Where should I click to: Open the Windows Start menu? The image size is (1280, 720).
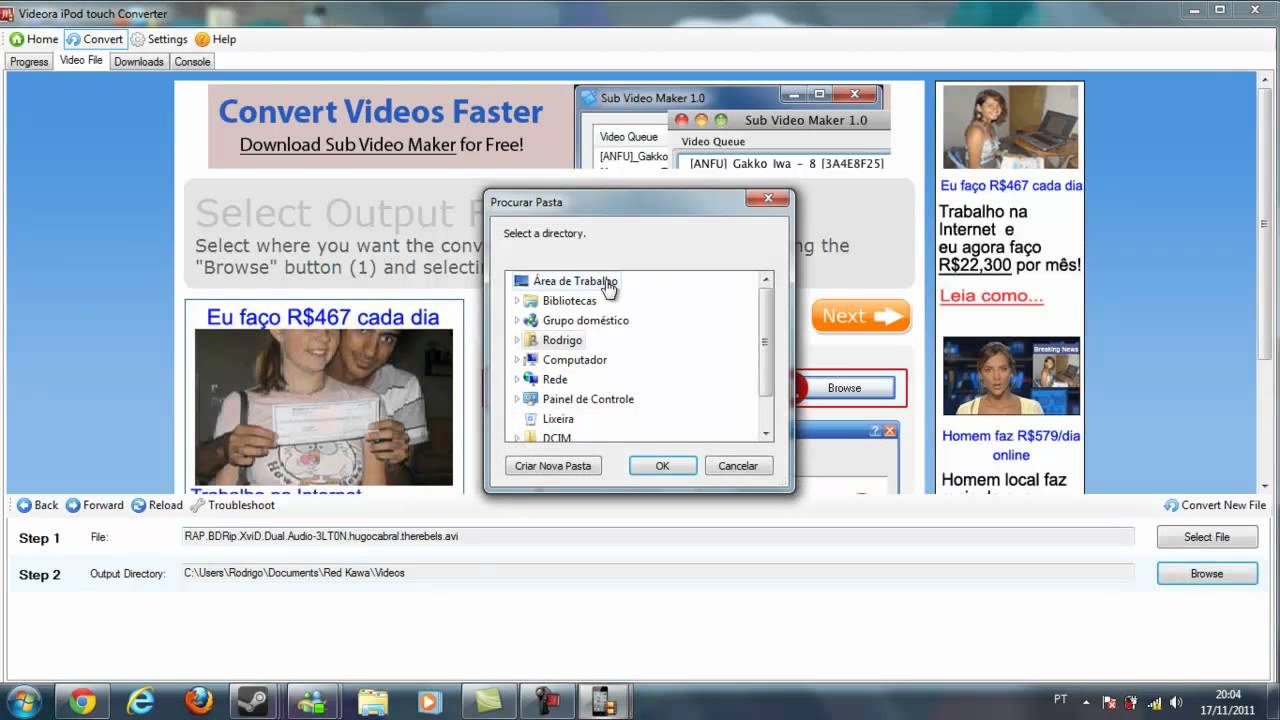point(24,701)
